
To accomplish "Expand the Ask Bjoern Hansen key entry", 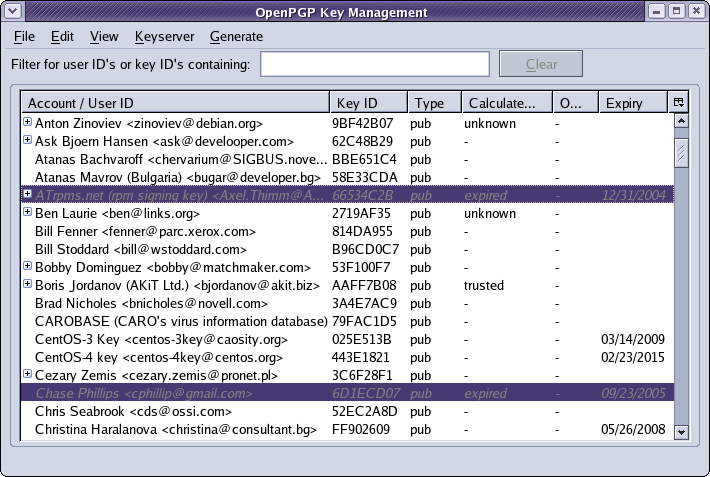I will pyautogui.click(x=28, y=140).
